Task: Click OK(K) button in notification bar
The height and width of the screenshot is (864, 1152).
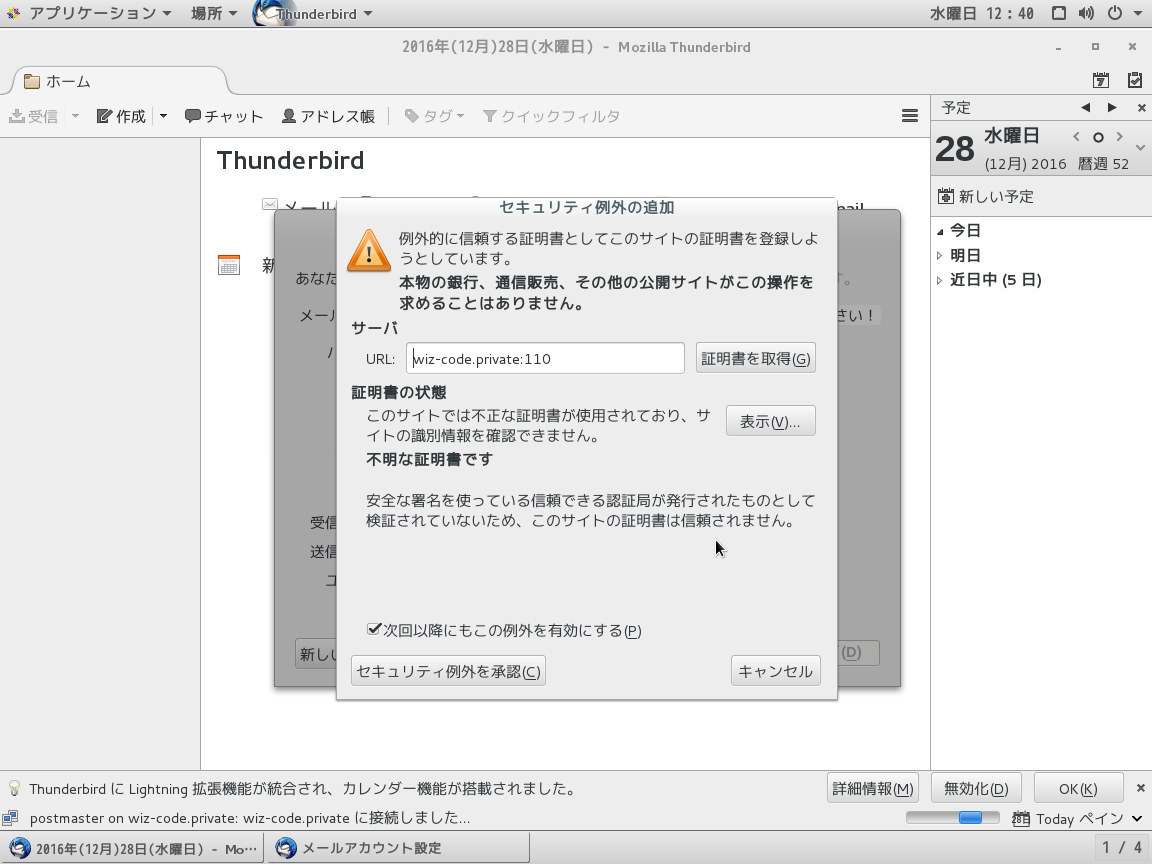Action: (1078, 788)
